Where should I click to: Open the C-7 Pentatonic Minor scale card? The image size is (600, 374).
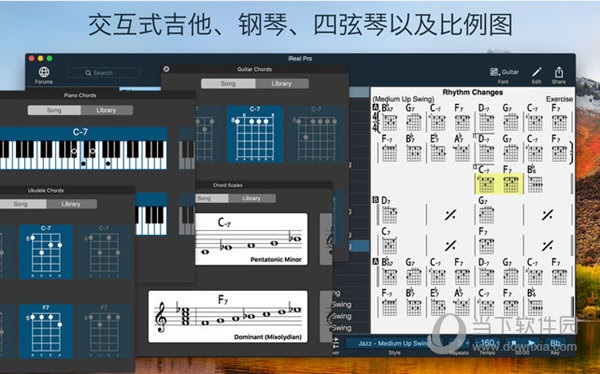pos(251,239)
